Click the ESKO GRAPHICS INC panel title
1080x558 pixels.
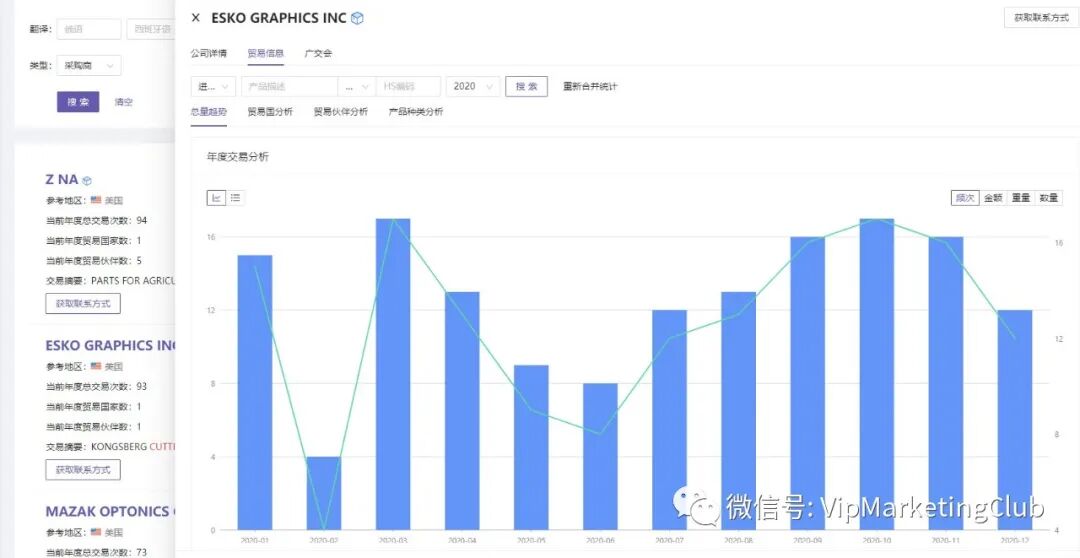pyautogui.click(x=278, y=18)
